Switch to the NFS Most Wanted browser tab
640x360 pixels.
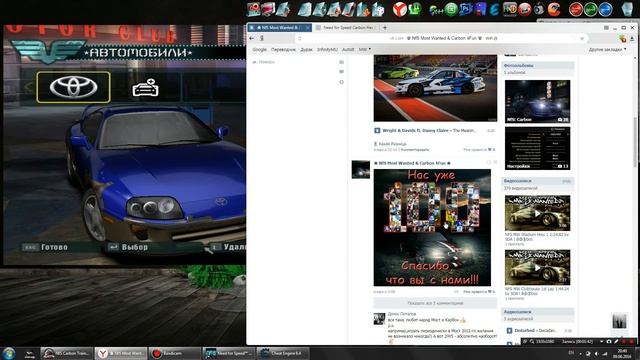pyautogui.click(x=280, y=27)
